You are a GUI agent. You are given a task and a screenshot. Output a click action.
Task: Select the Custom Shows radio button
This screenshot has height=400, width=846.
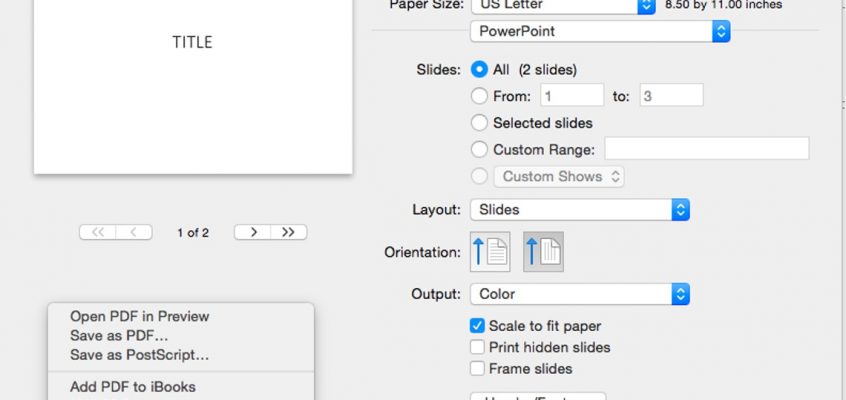pos(479,176)
